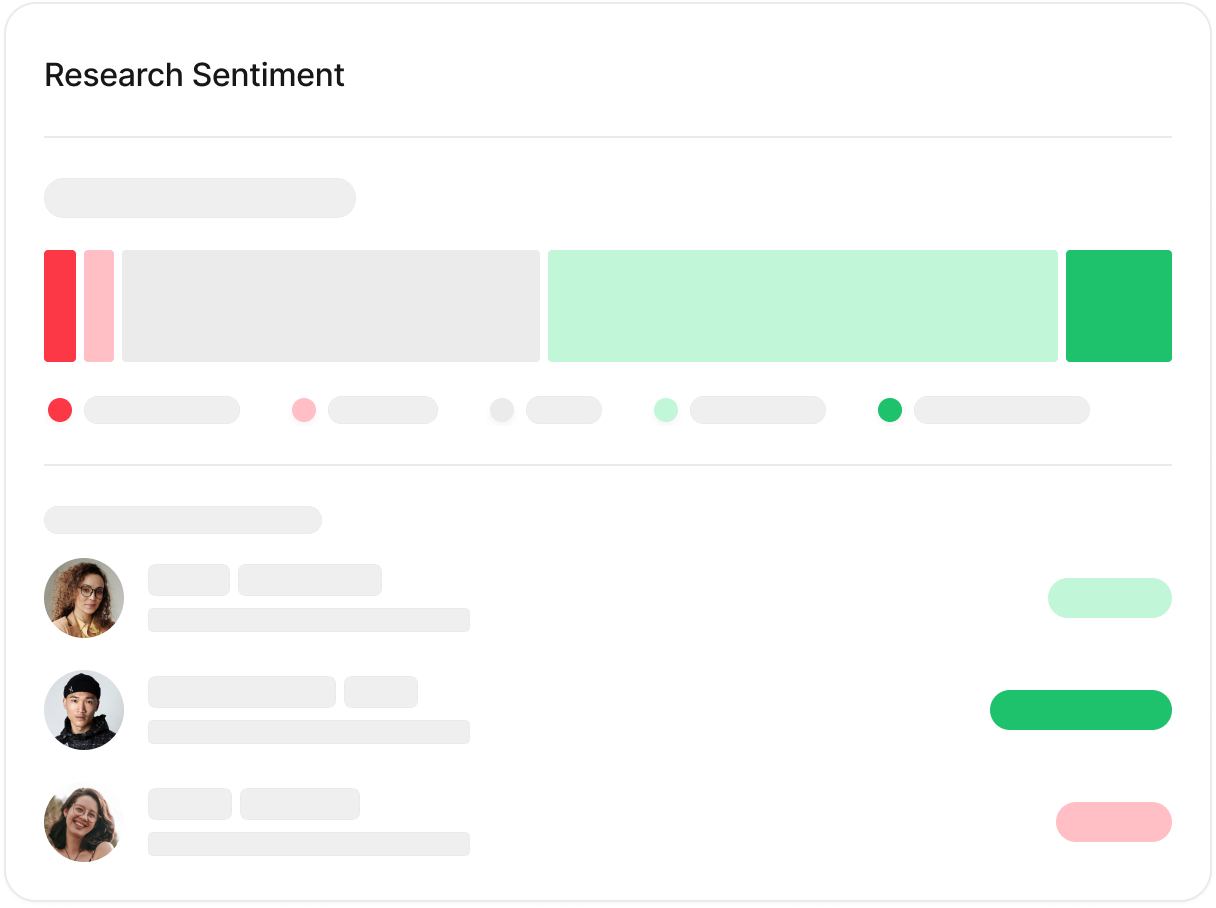1216x908 pixels.
Task: Click the light-green positive legend dot
Action: (x=666, y=410)
